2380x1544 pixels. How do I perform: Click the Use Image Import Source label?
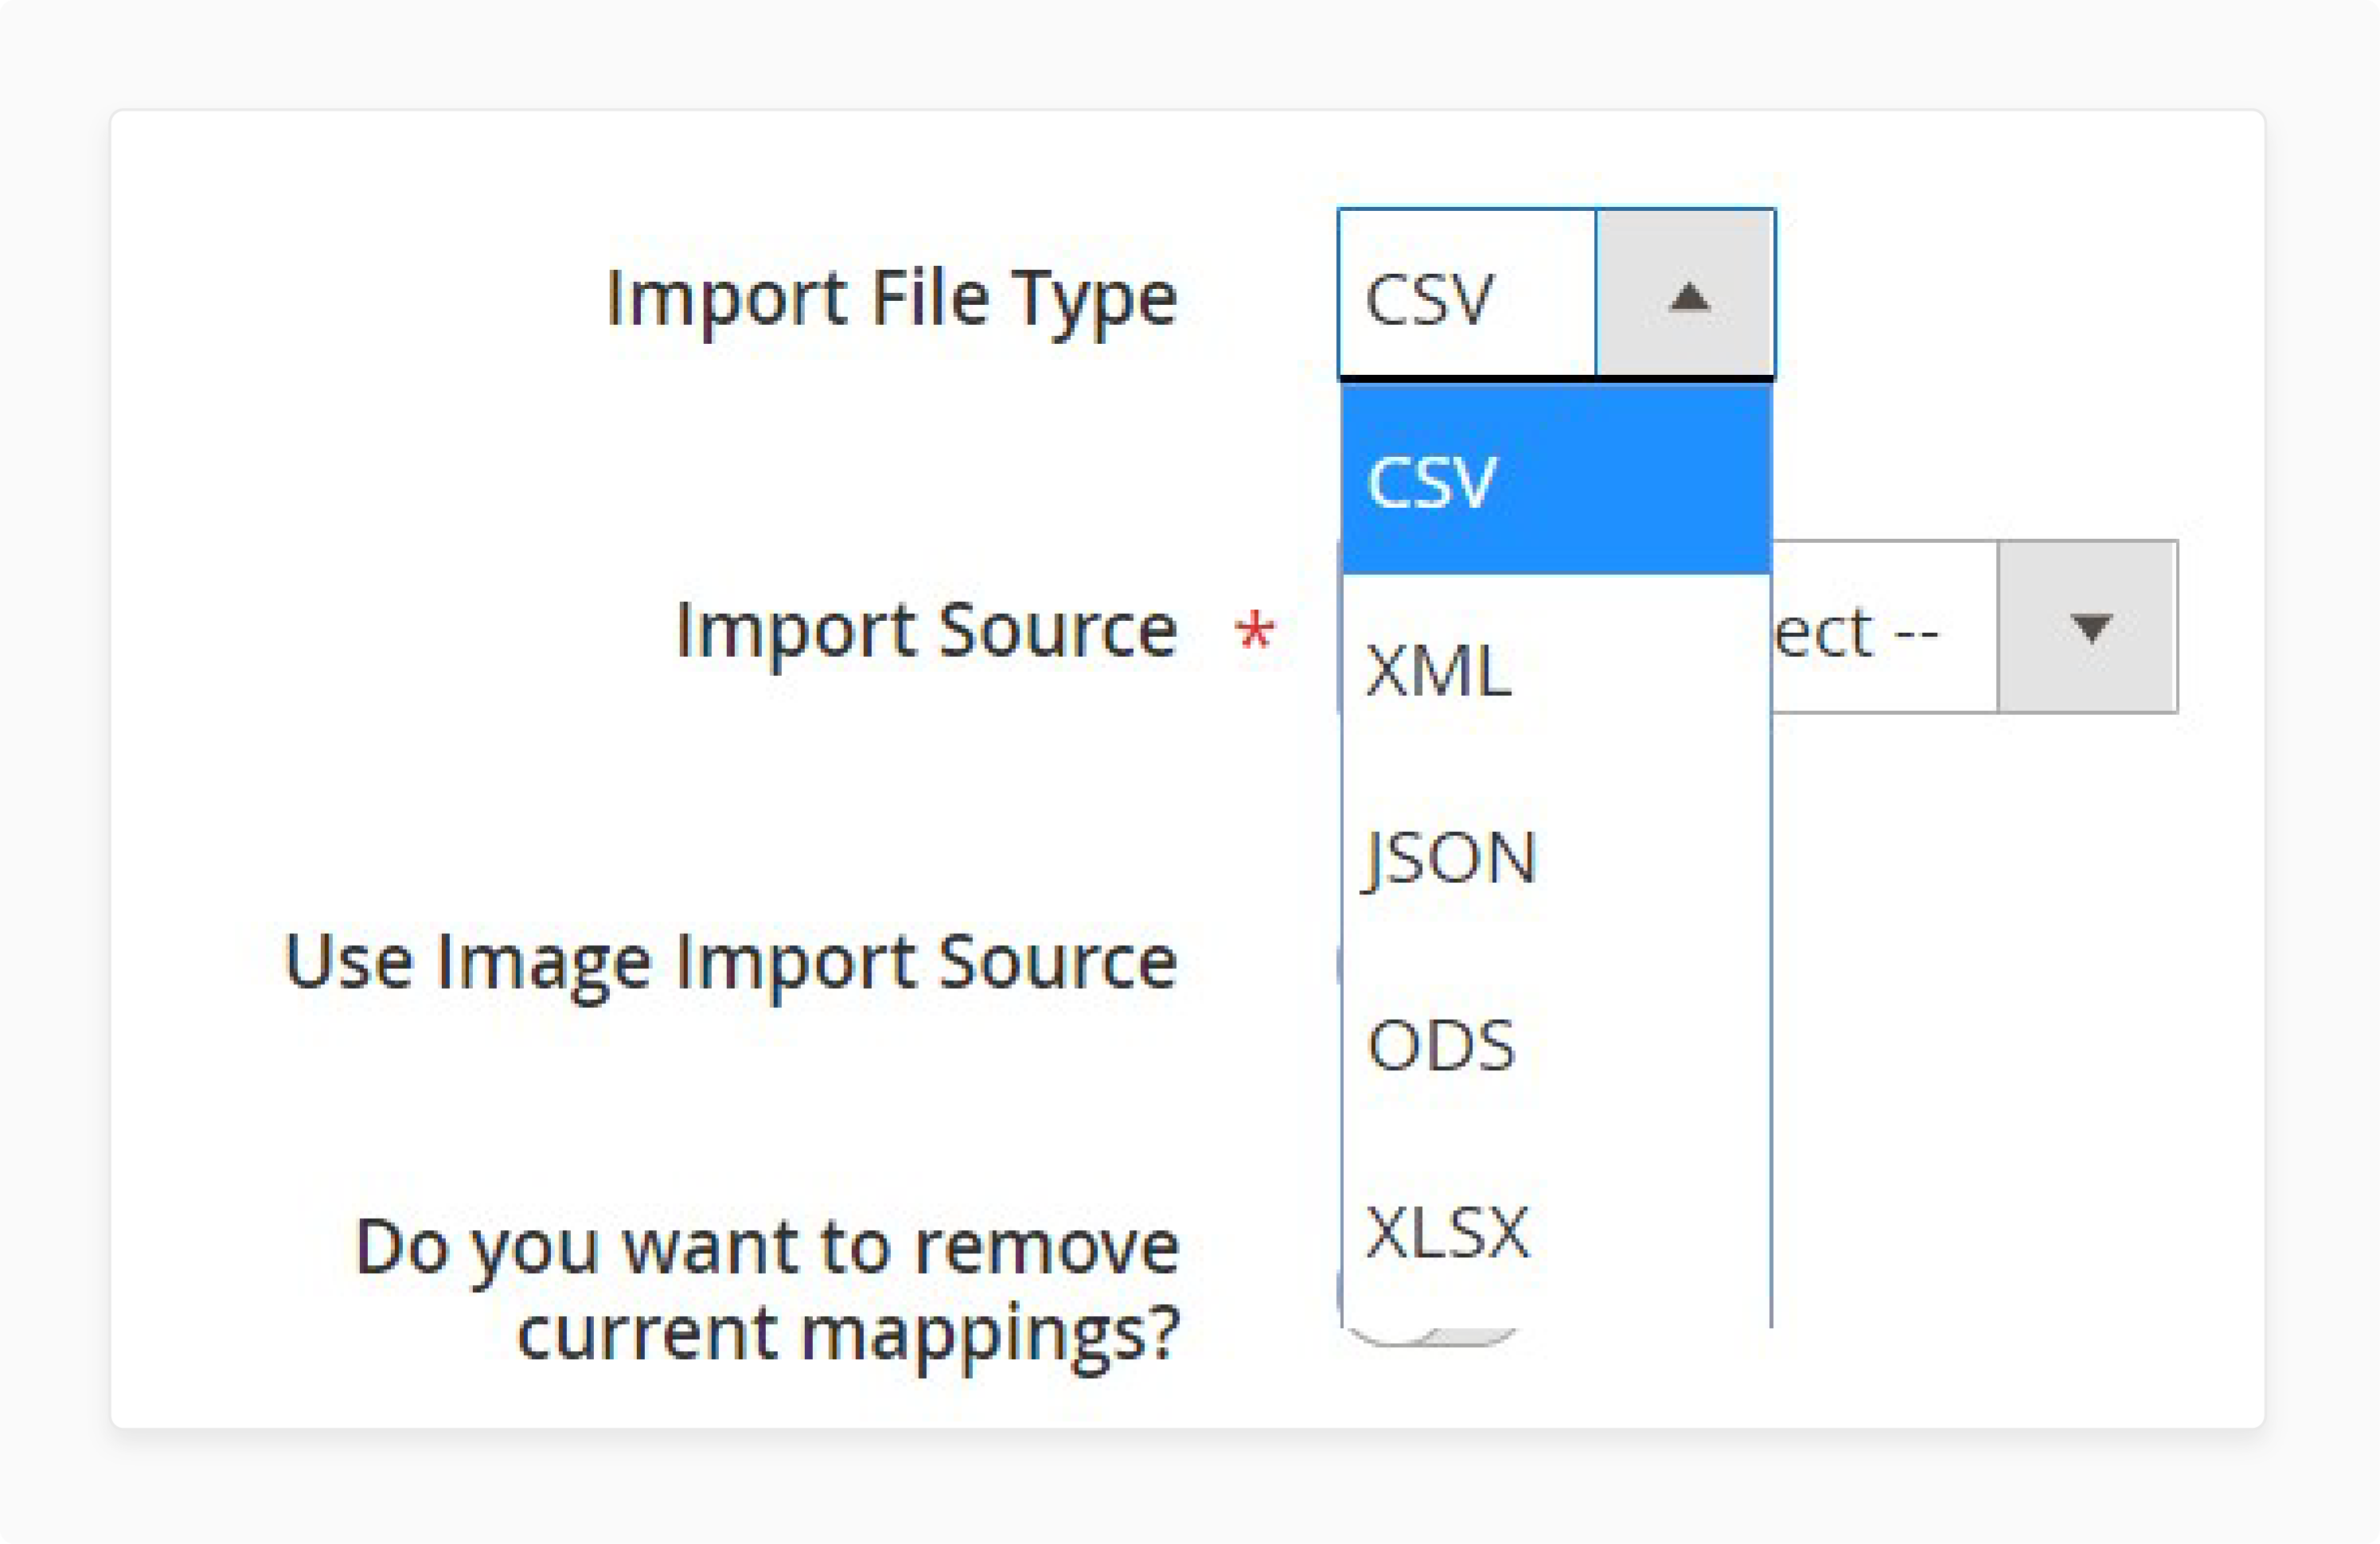click(x=731, y=963)
